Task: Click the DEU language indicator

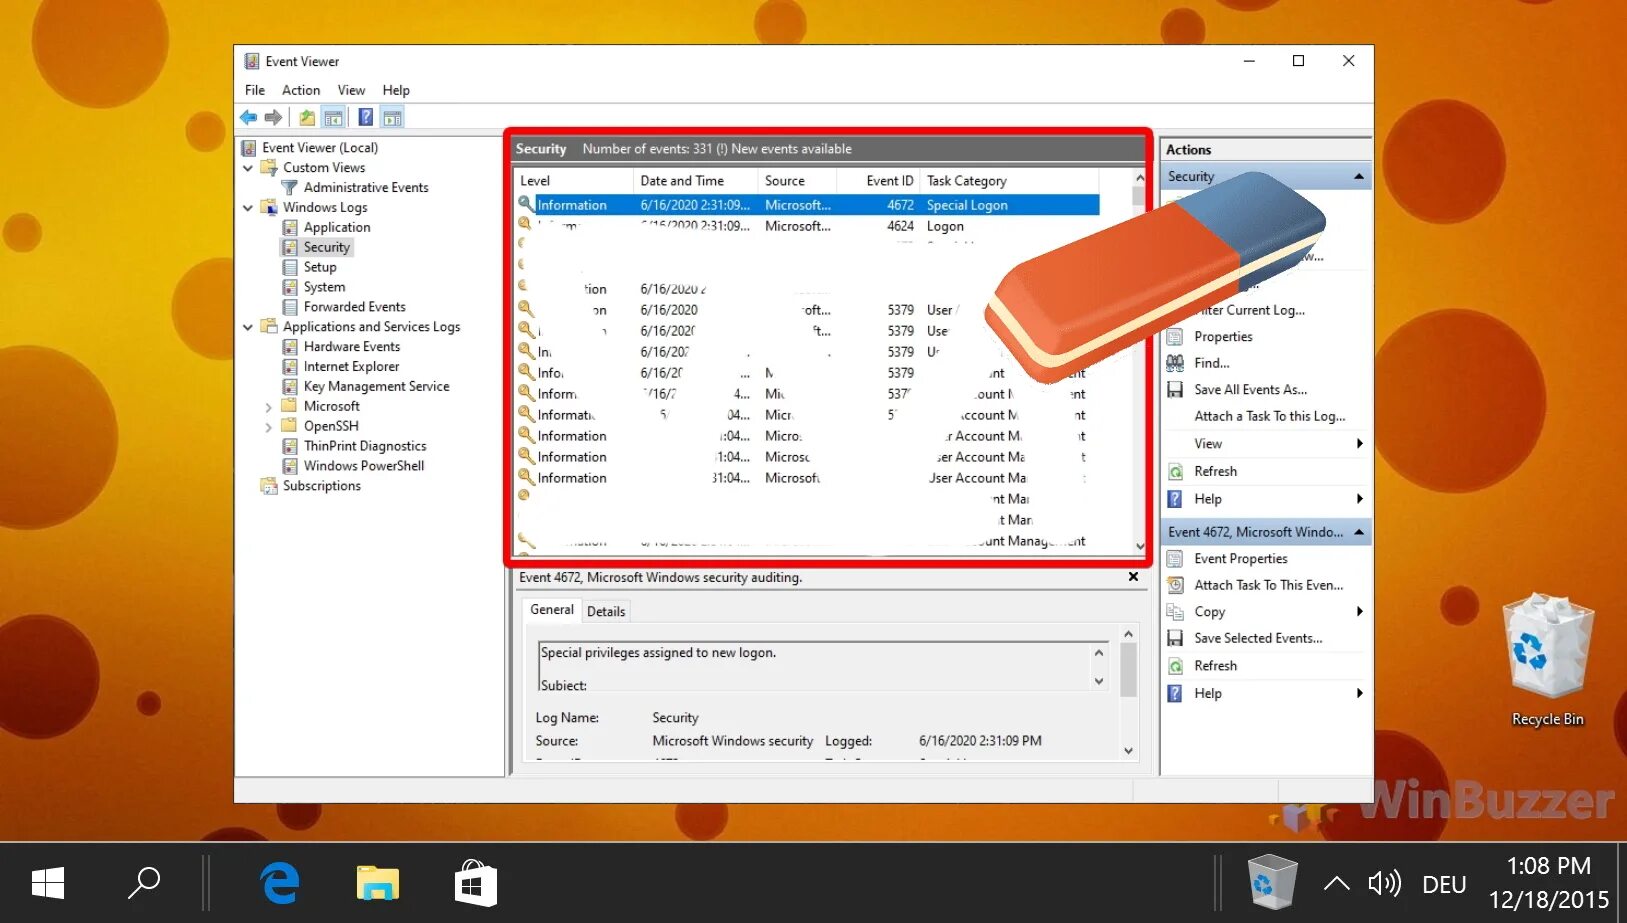Action: click(x=1444, y=884)
